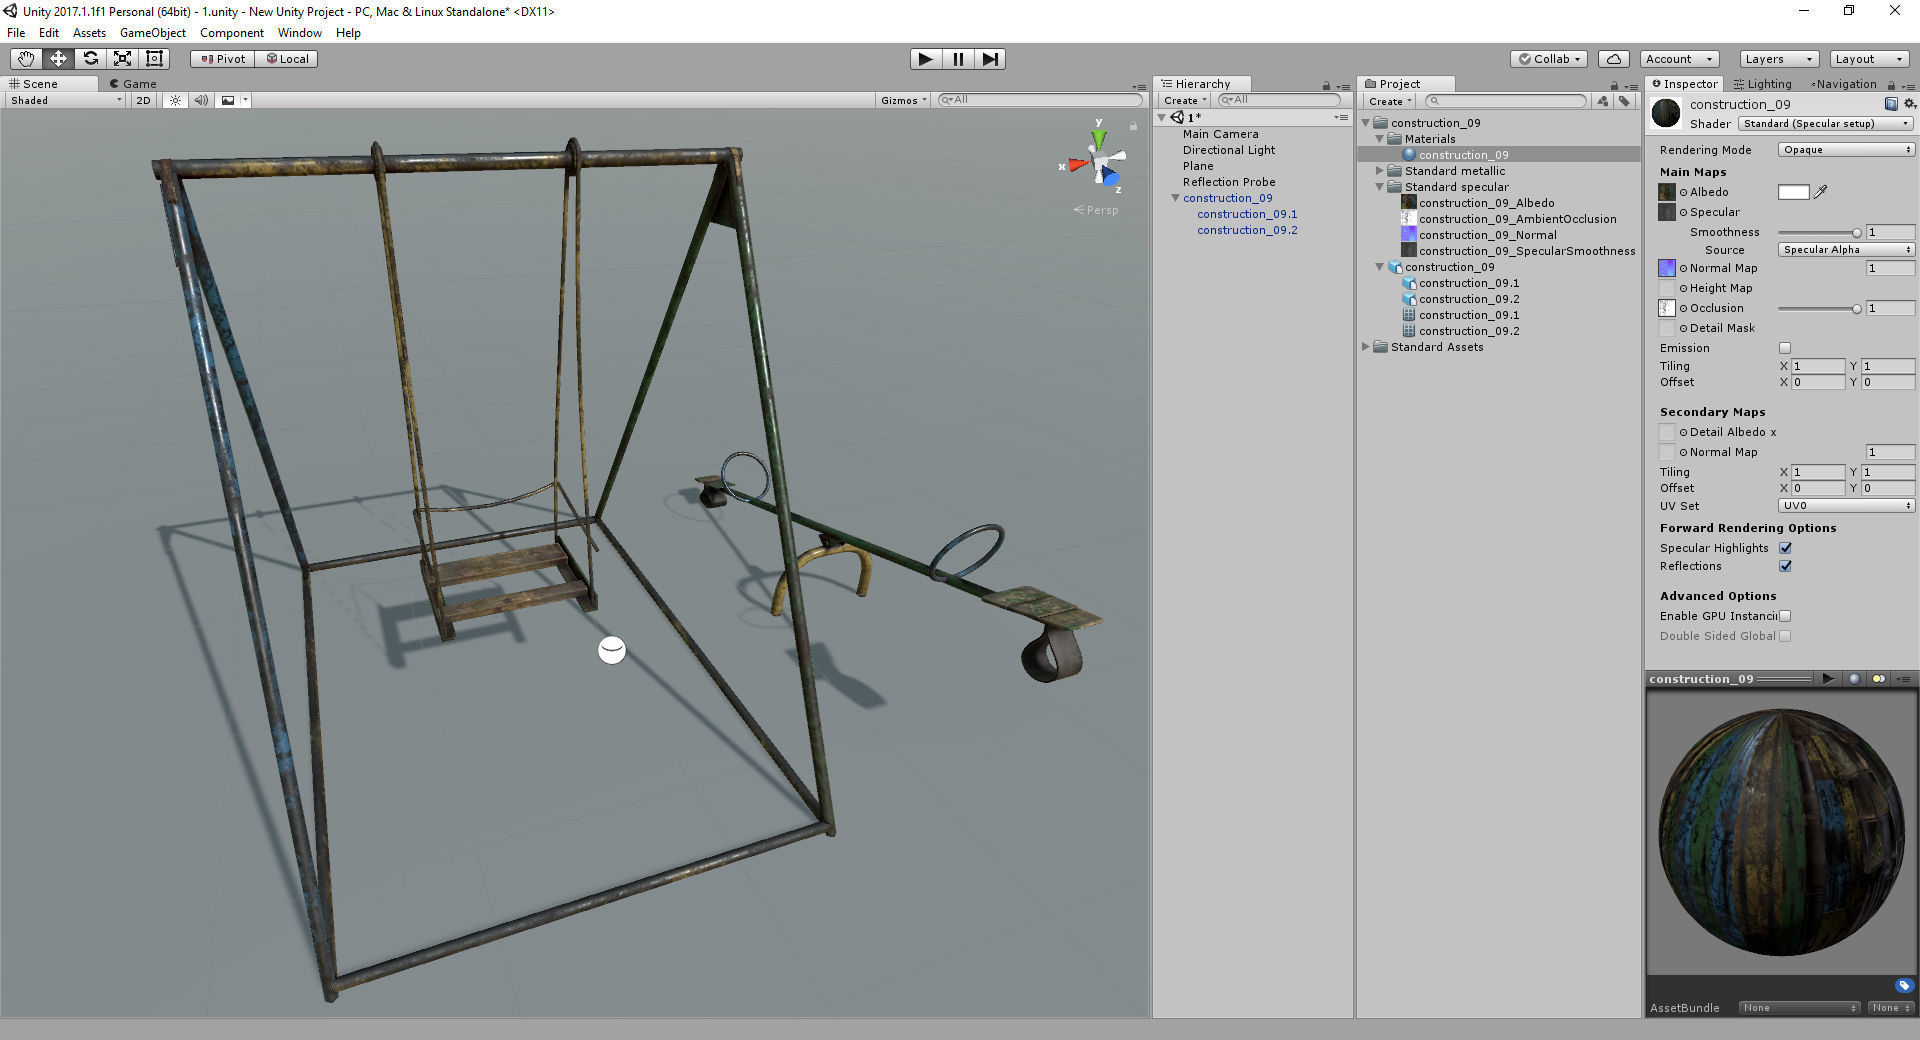1920x1040 pixels.
Task: Click the Albedo color swatch
Action: tap(1794, 192)
